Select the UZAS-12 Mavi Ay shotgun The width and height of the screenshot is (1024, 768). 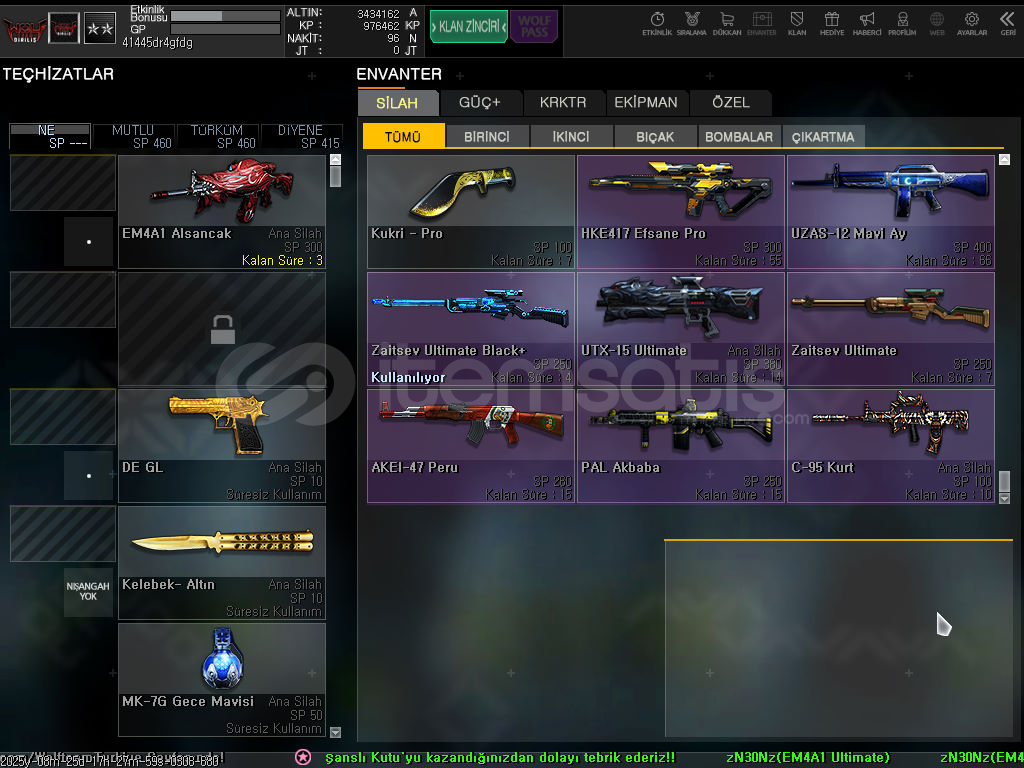pyautogui.click(x=891, y=212)
